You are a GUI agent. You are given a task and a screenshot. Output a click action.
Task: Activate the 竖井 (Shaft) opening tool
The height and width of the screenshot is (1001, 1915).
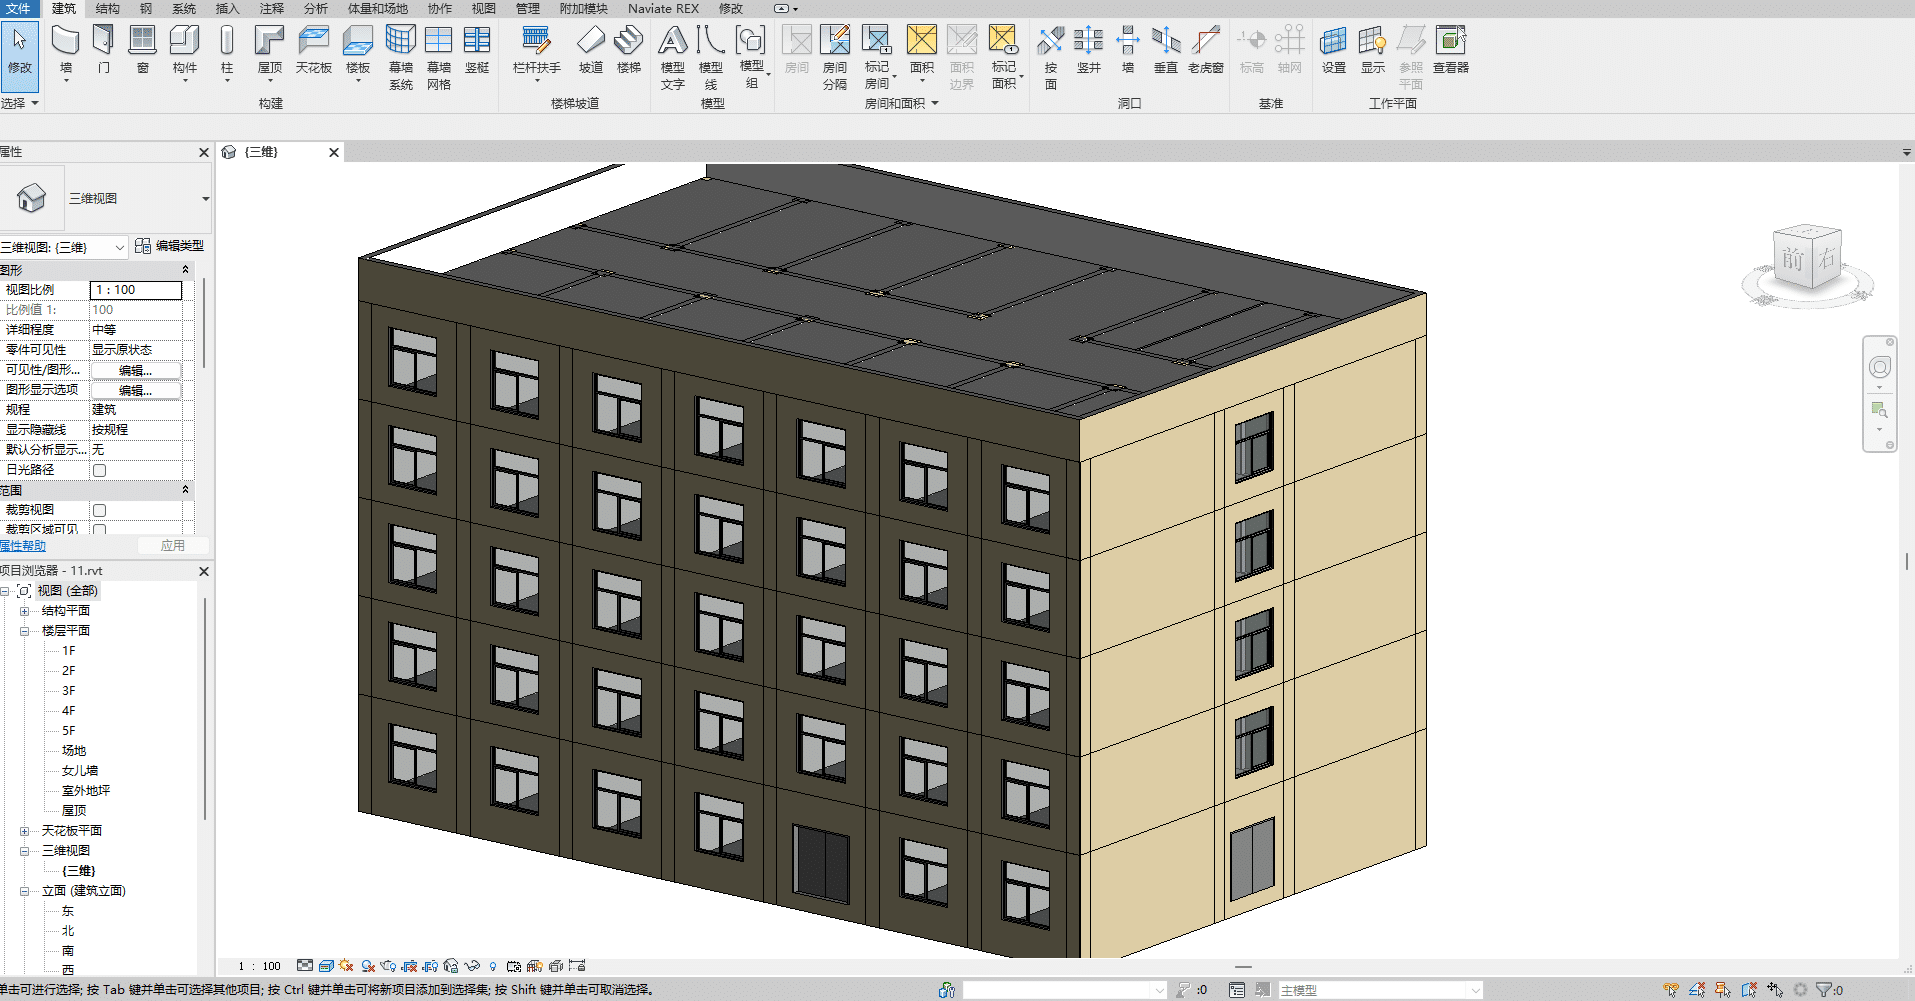click(x=1089, y=52)
